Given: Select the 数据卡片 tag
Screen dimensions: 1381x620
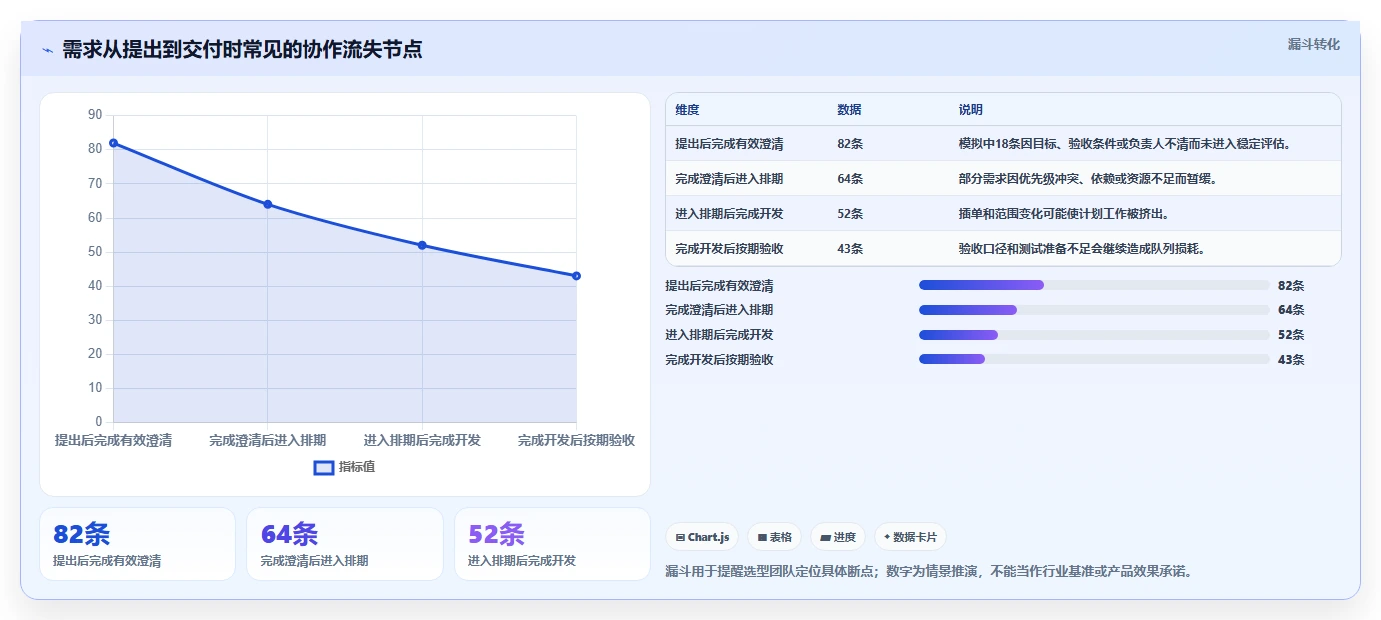Looking at the screenshot, I should tap(910, 537).
